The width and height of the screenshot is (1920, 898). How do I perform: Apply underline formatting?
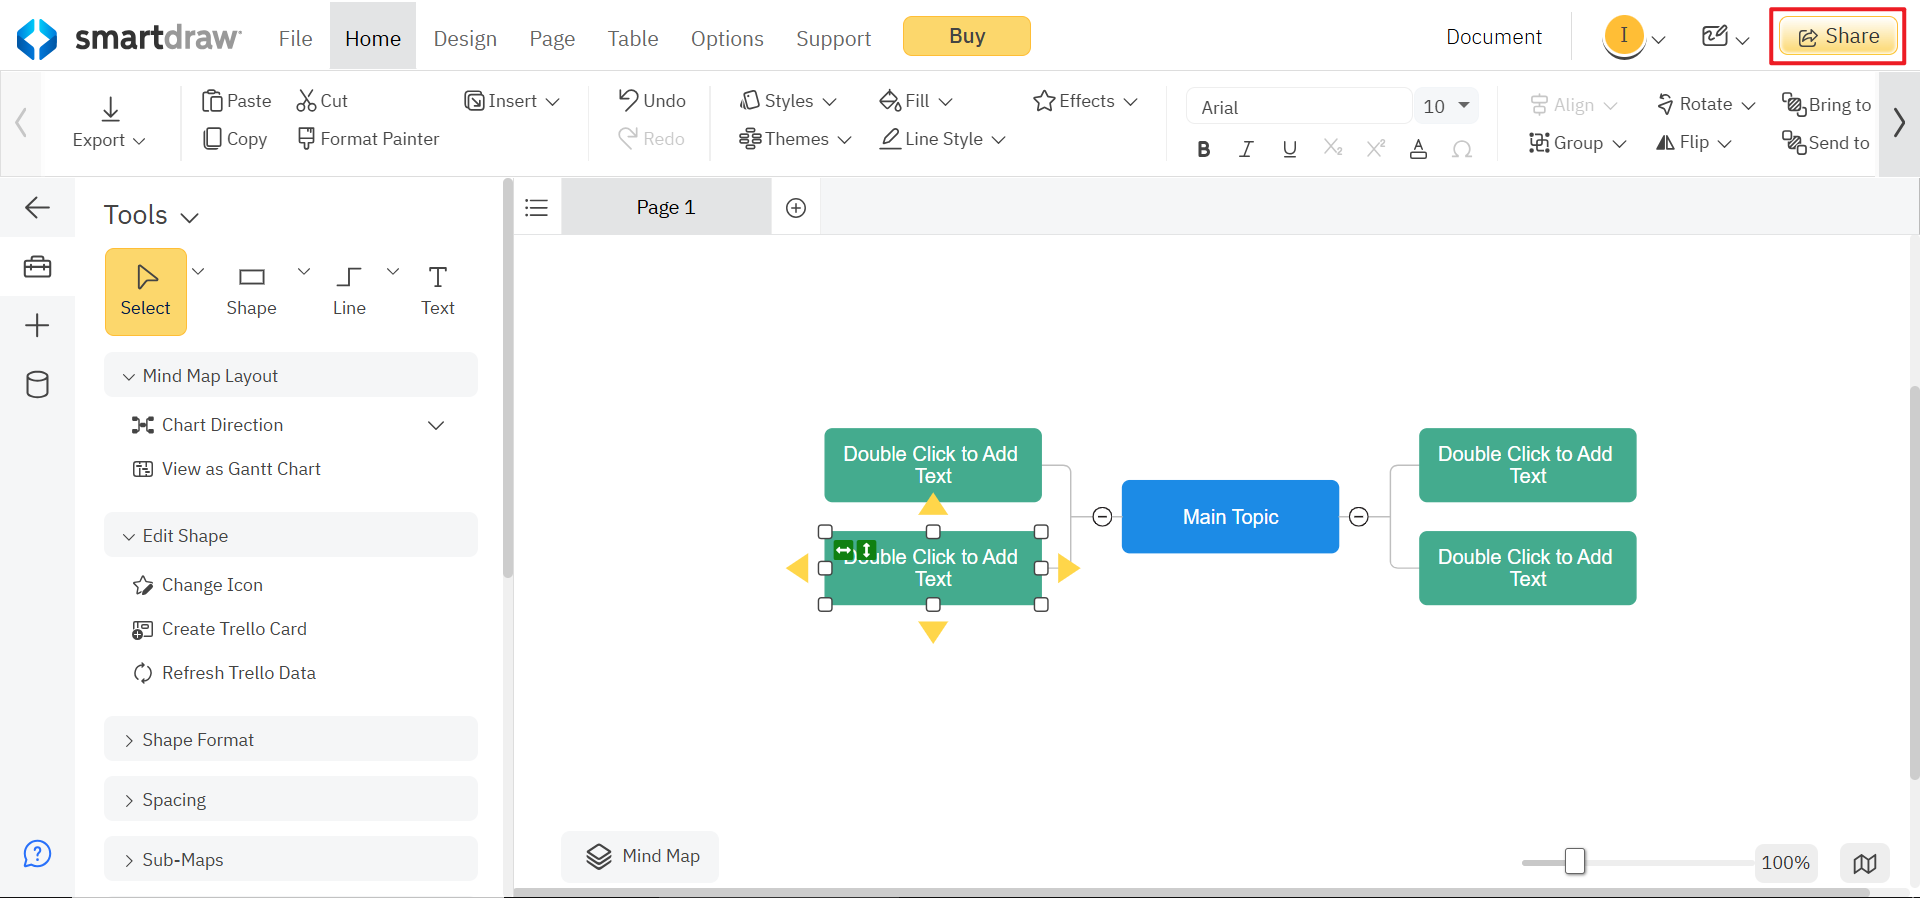click(x=1290, y=149)
